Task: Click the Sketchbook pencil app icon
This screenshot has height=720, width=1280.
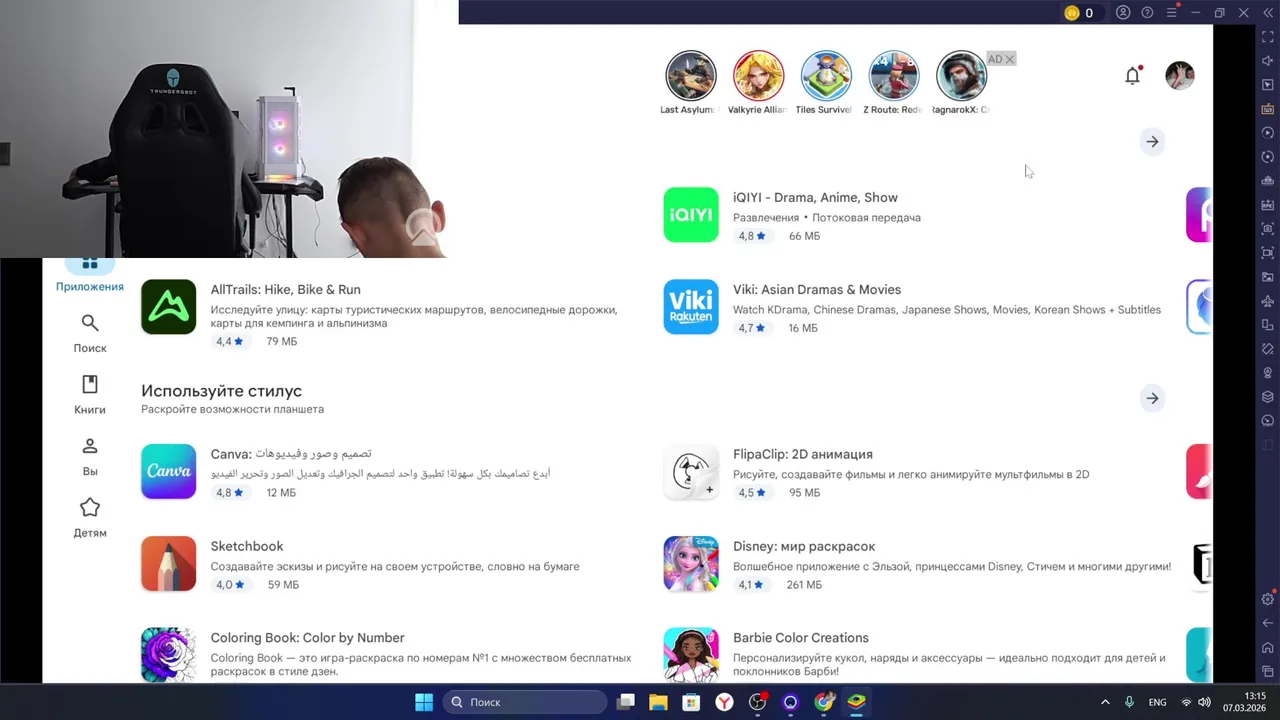Action: [x=168, y=564]
